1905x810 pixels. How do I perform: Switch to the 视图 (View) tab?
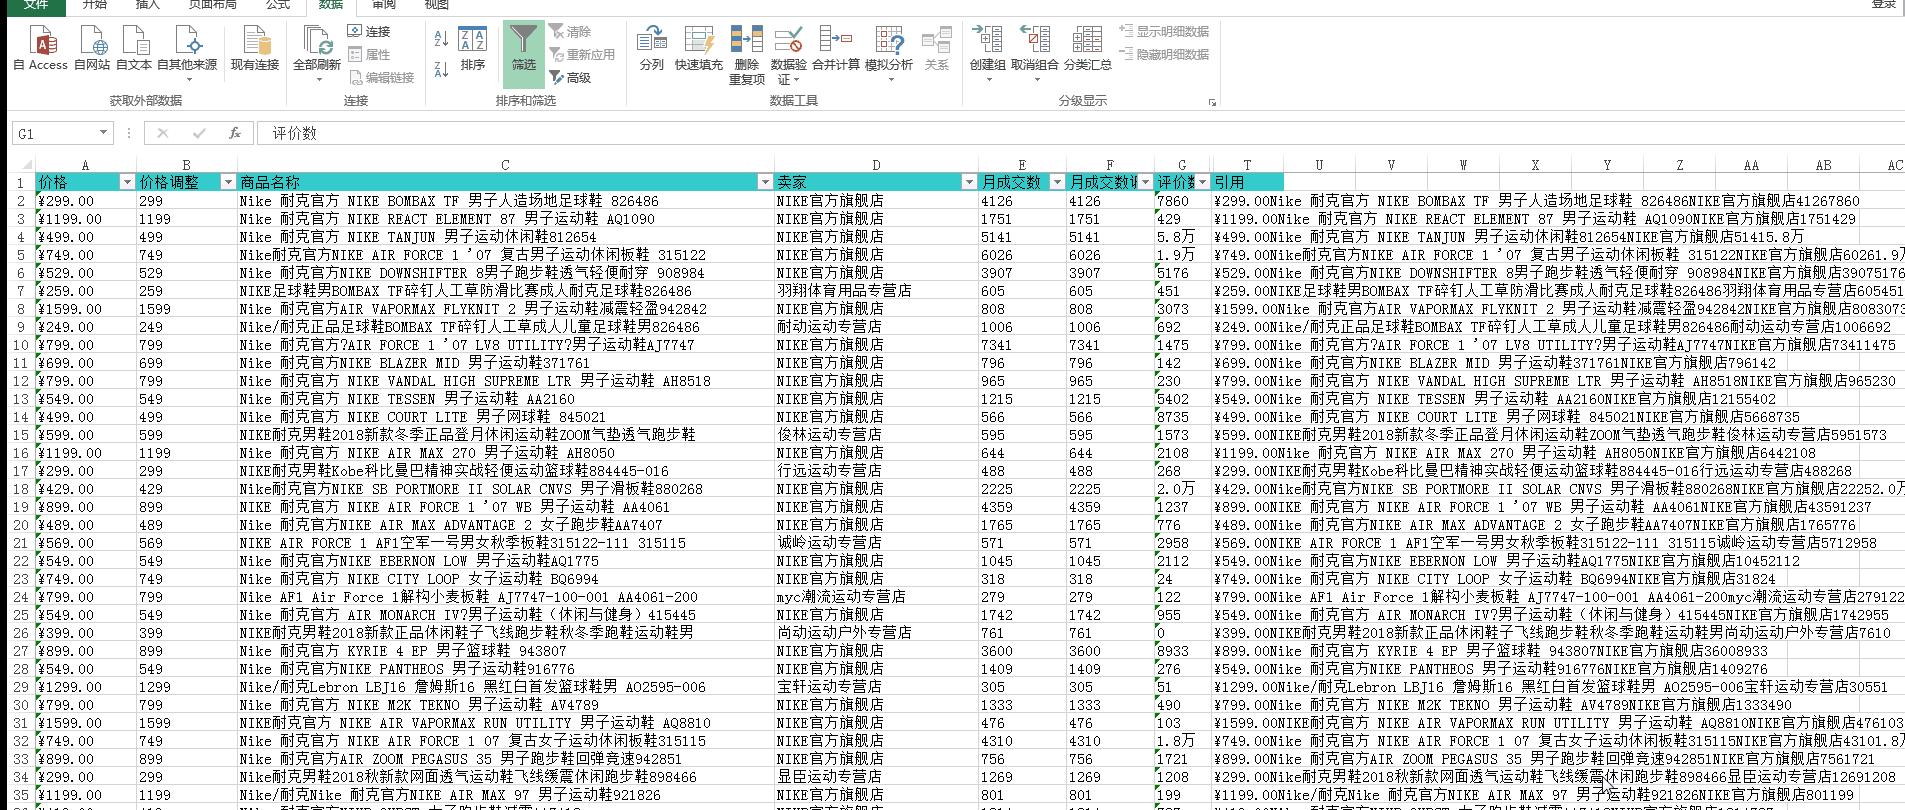coord(437,5)
